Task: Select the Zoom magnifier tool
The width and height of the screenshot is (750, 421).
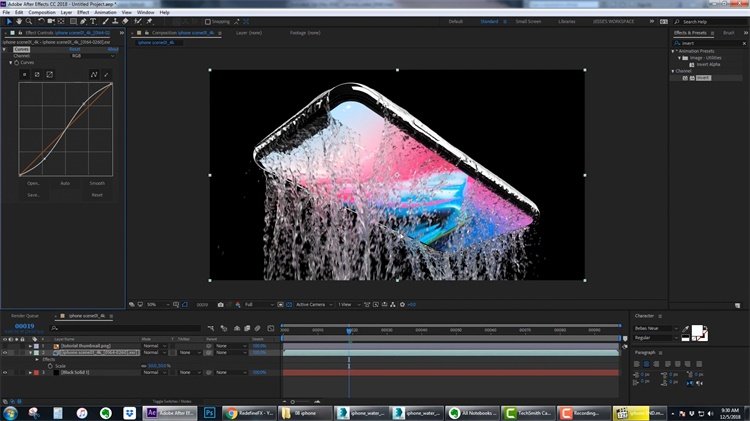Action: (29, 22)
